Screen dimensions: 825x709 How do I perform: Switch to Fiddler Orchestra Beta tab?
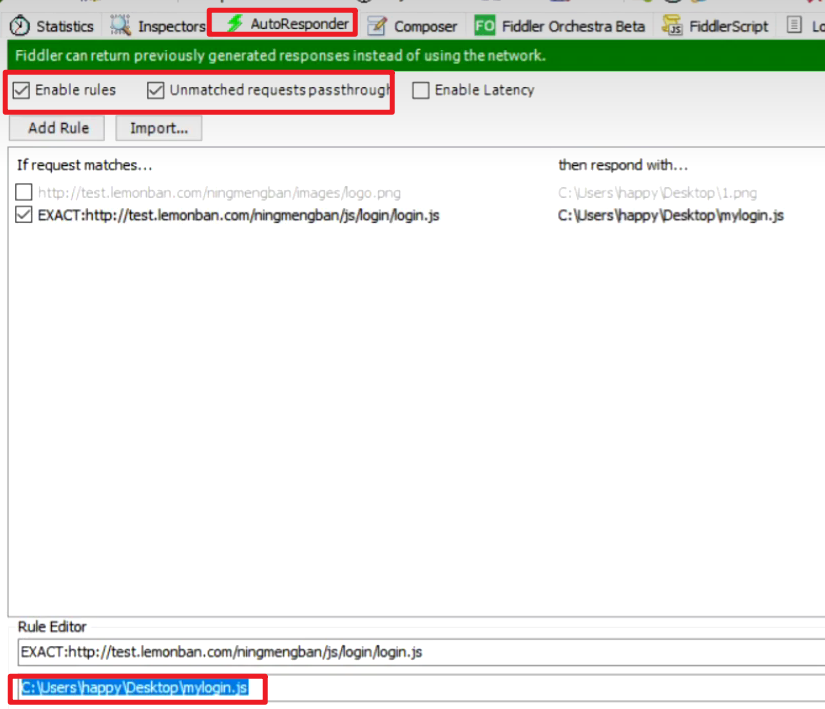pos(559,26)
